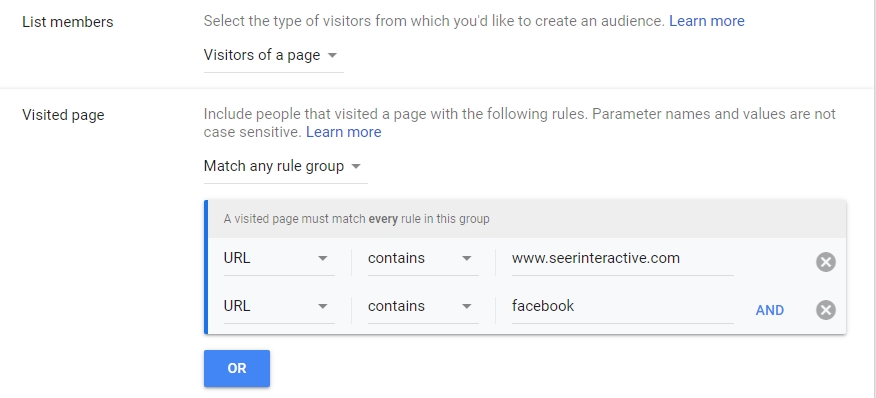876x398 pixels.
Task: Click the 'must match every rule' group header
Action: click(527, 219)
